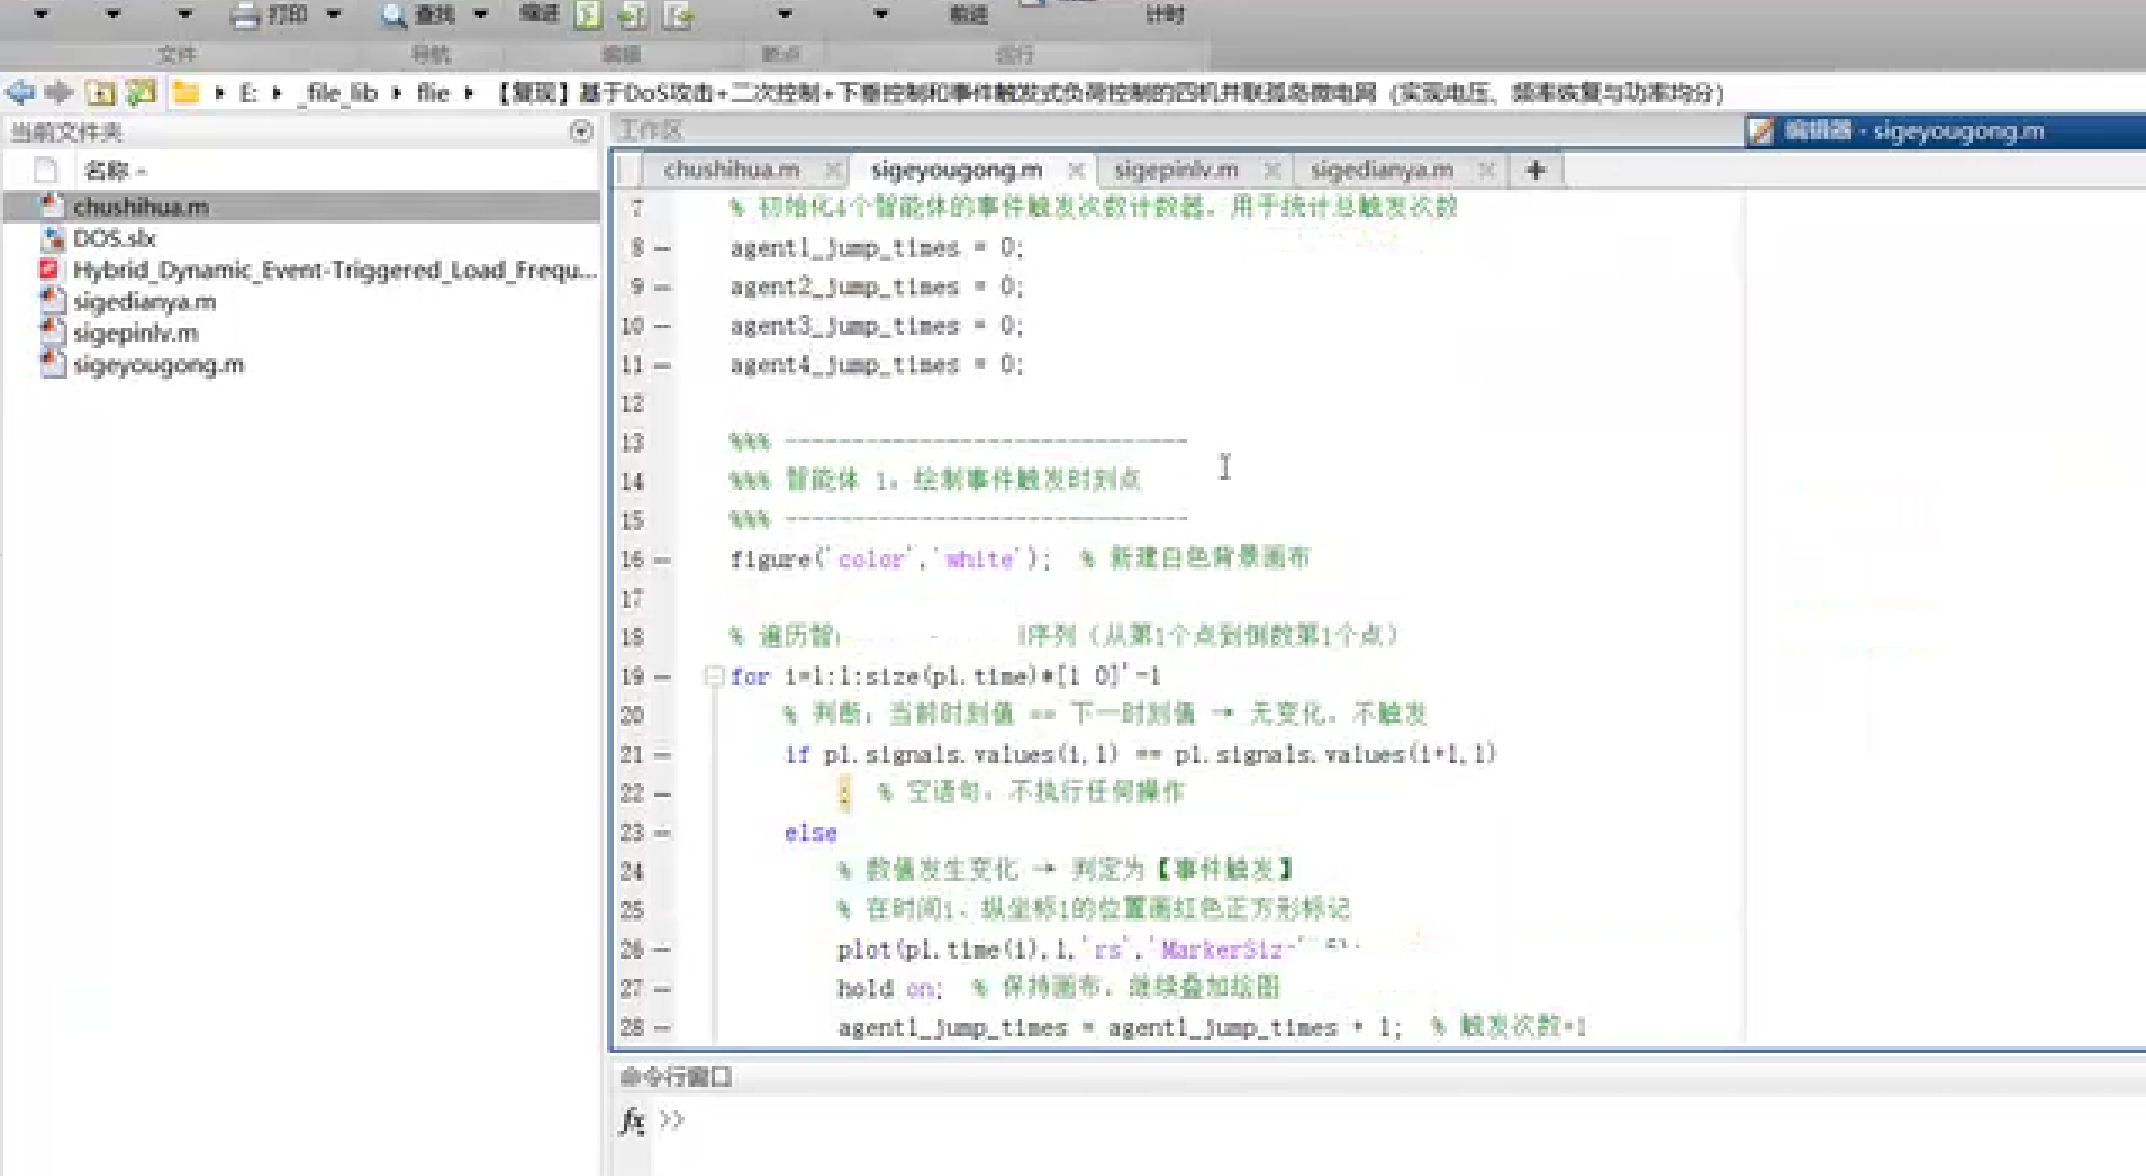Close the sigeyougong.m editor tab
This screenshot has height=1176, width=2146.
(1076, 171)
